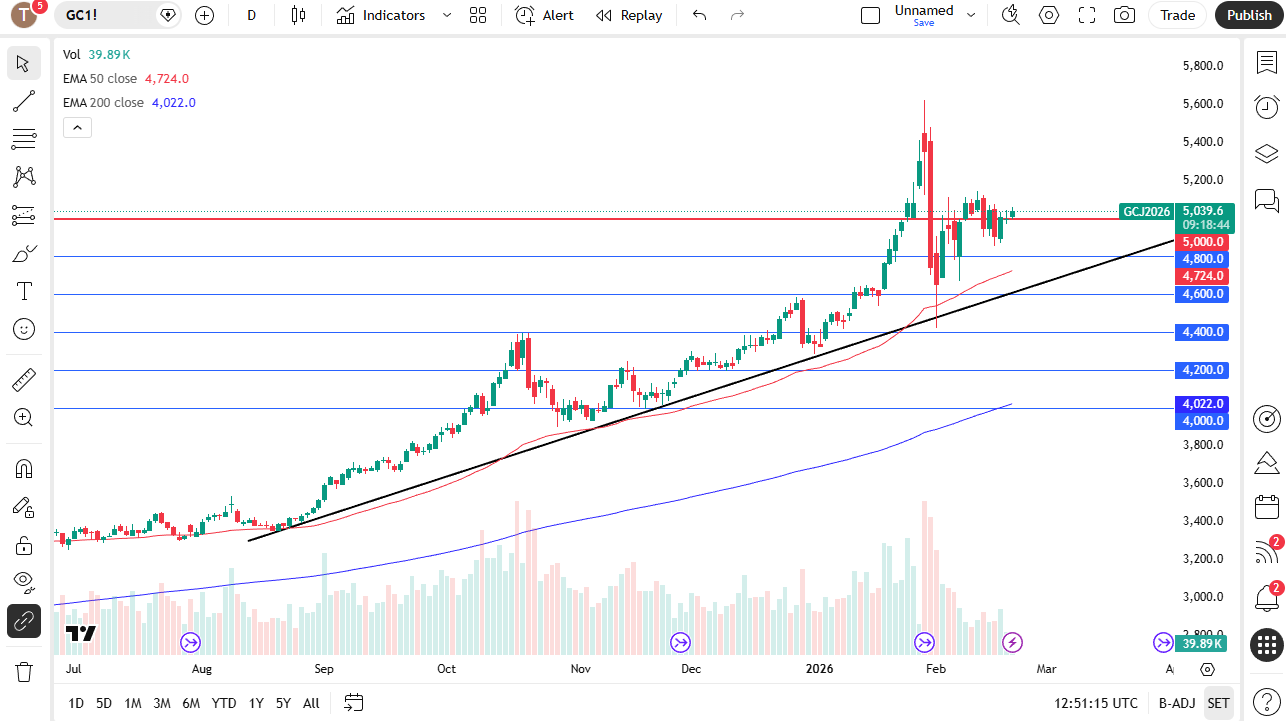The height and width of the screenshot is (721, 1286).
Task: Toggle the SET settlement option
Action: 1218,703
